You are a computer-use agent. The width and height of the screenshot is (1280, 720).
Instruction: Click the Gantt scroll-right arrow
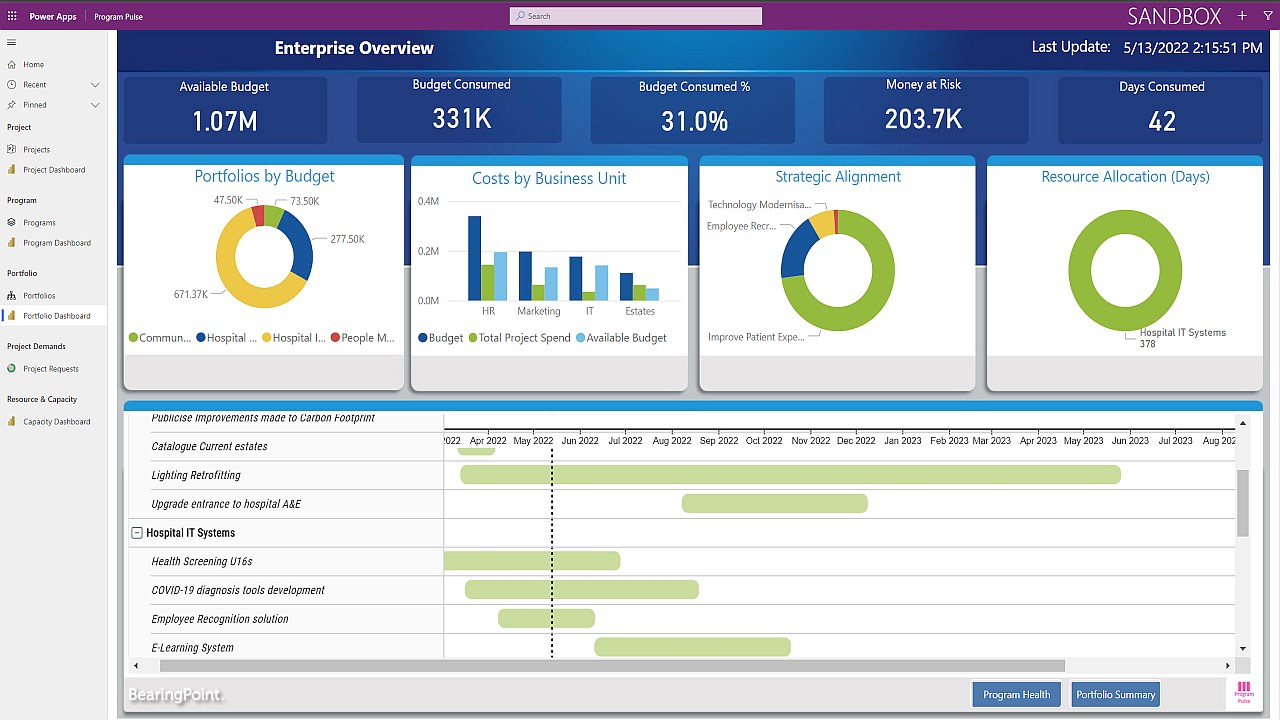pyautogui.click(x=1228, y=666)
